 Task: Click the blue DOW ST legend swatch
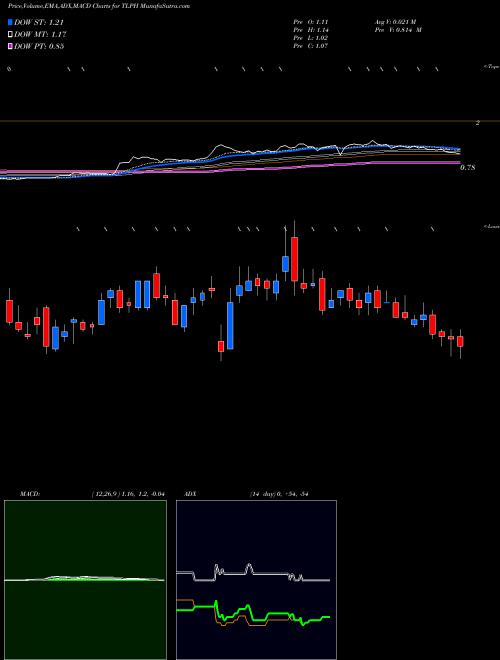point(10,22)
